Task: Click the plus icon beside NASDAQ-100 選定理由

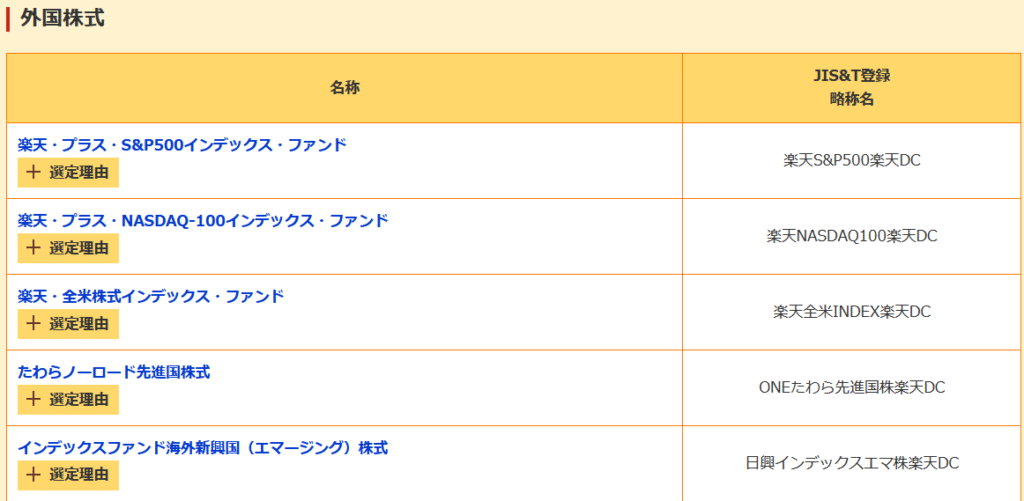Action: [34, 248]
